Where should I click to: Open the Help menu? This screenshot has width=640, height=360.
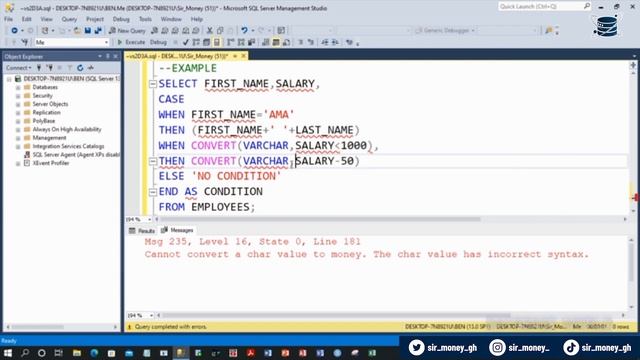click(x=196, y=19)
